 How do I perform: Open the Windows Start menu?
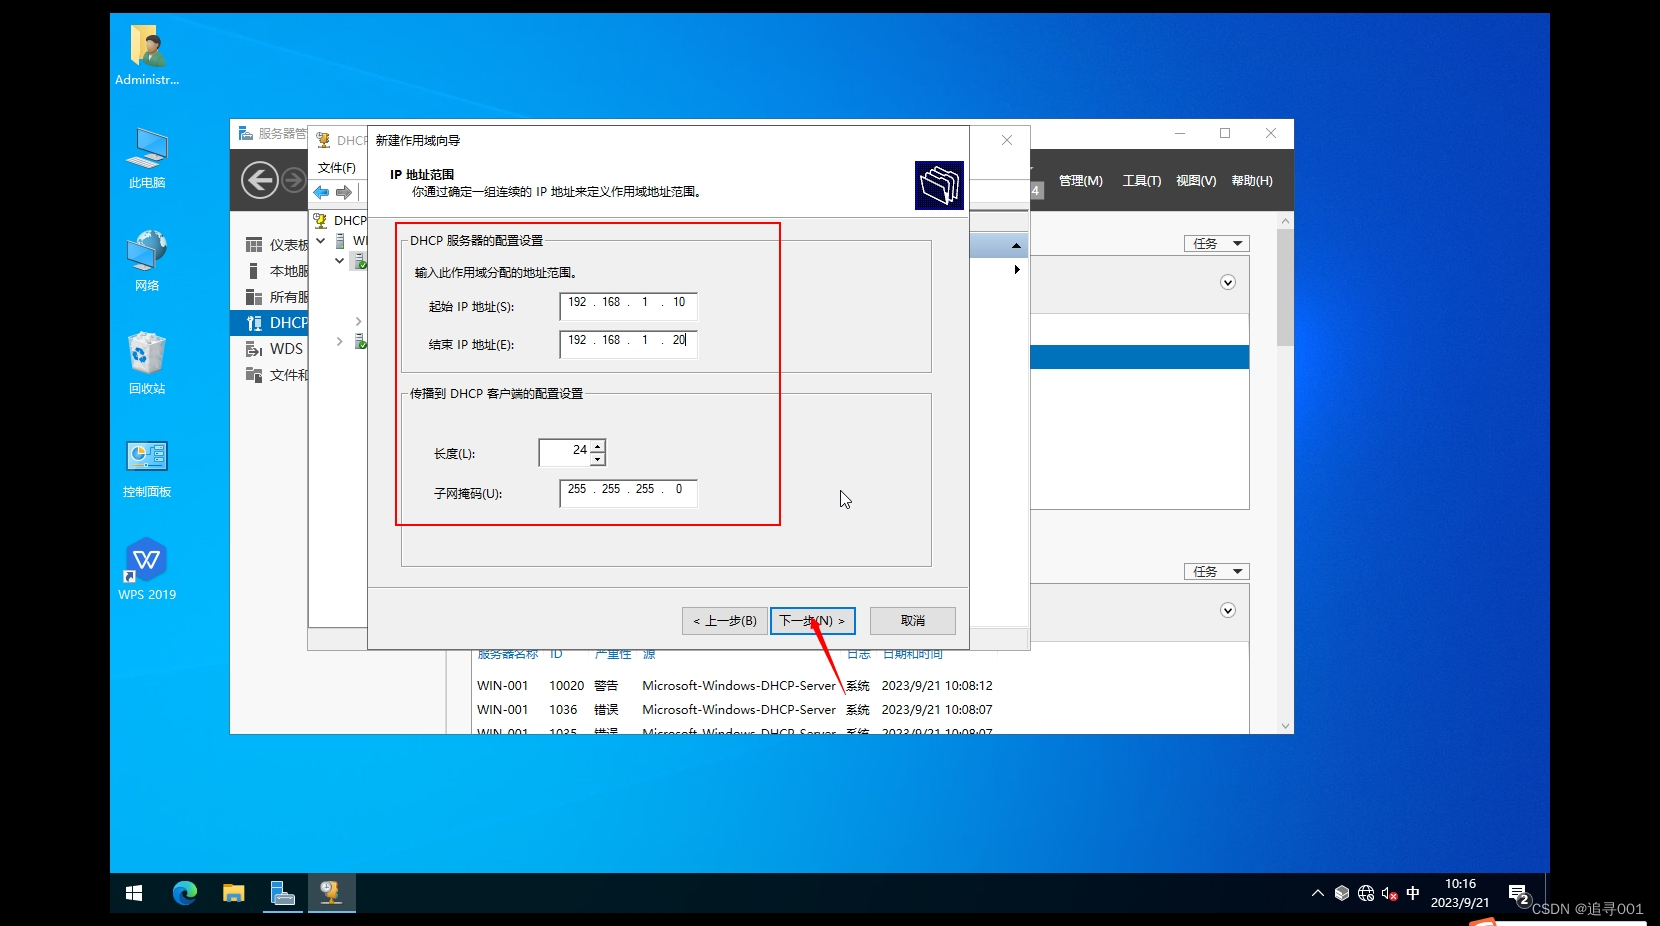point(134,893)
